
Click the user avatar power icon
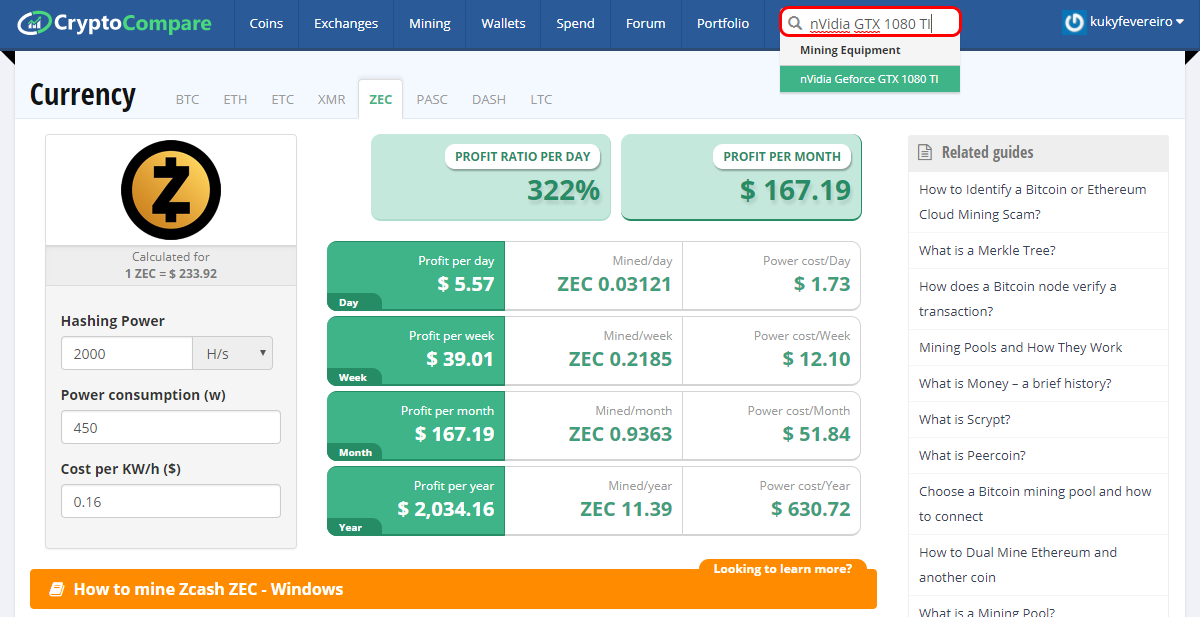point(1074,23)
